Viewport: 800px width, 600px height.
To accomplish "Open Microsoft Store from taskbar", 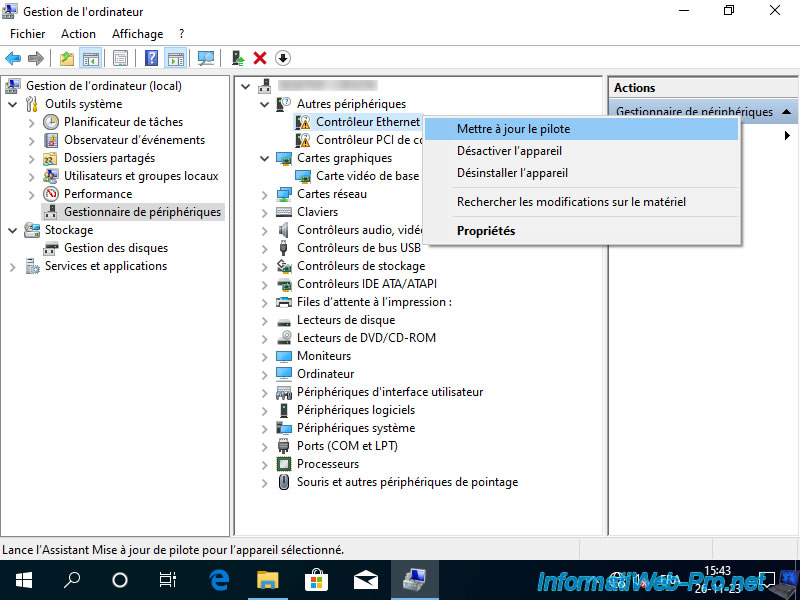I will [316, 580].
